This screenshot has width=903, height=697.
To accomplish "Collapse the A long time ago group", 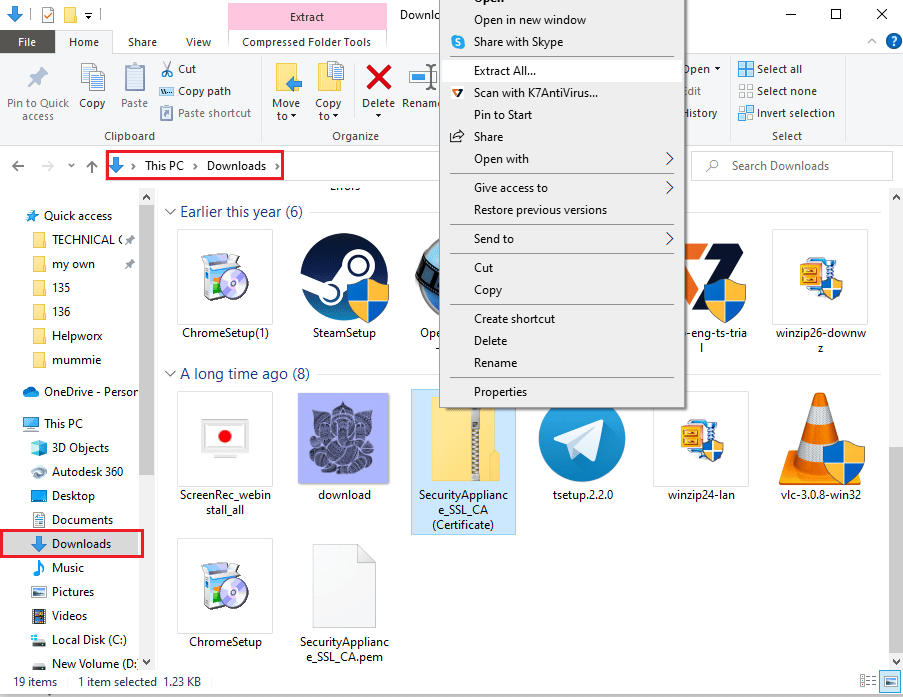I will pos(170,374).
